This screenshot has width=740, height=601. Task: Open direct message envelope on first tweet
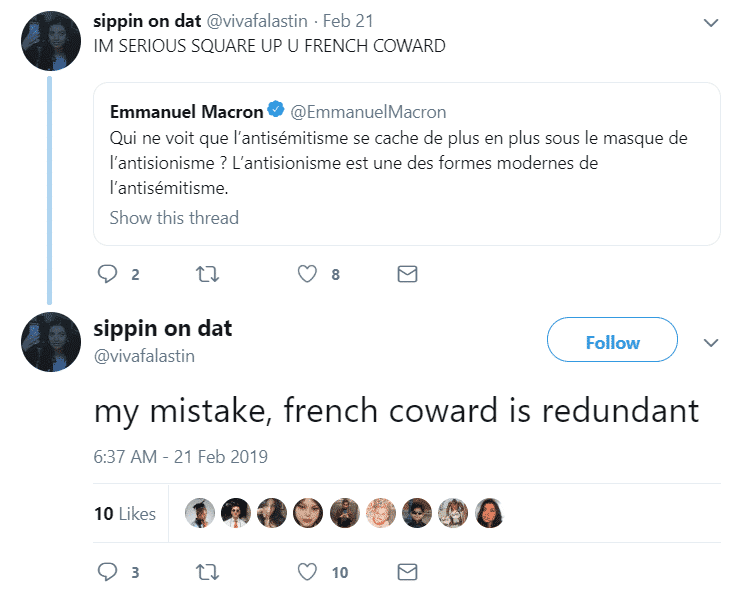407,274
